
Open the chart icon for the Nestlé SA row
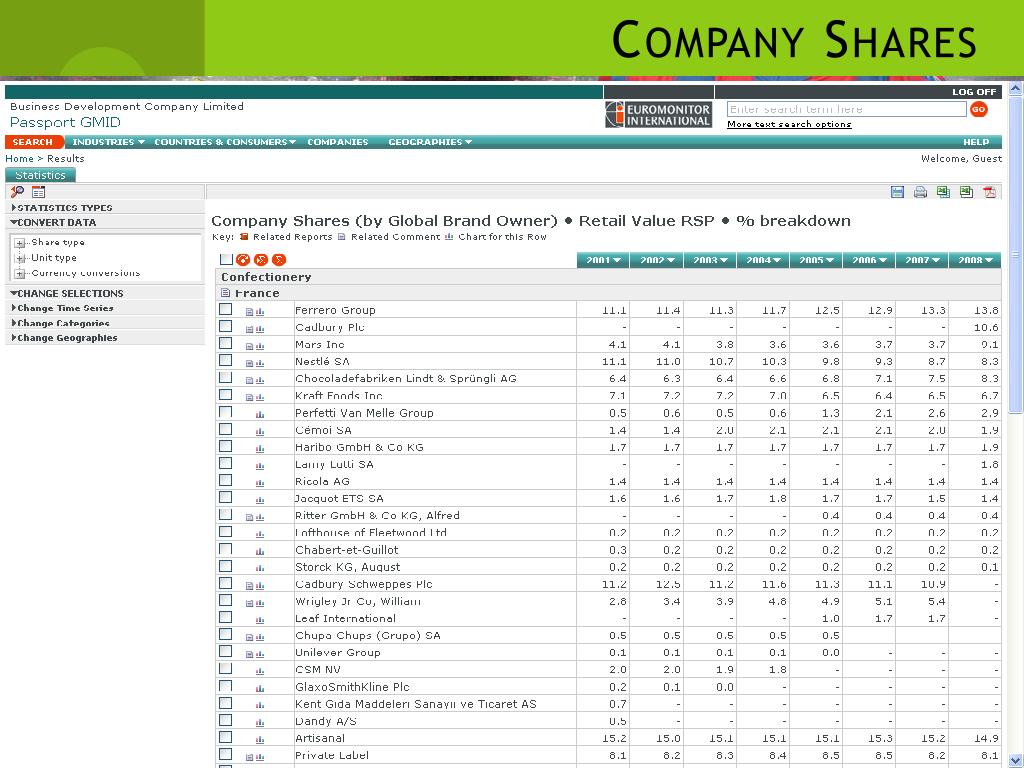pyautogui.click(x=260, y=362)
